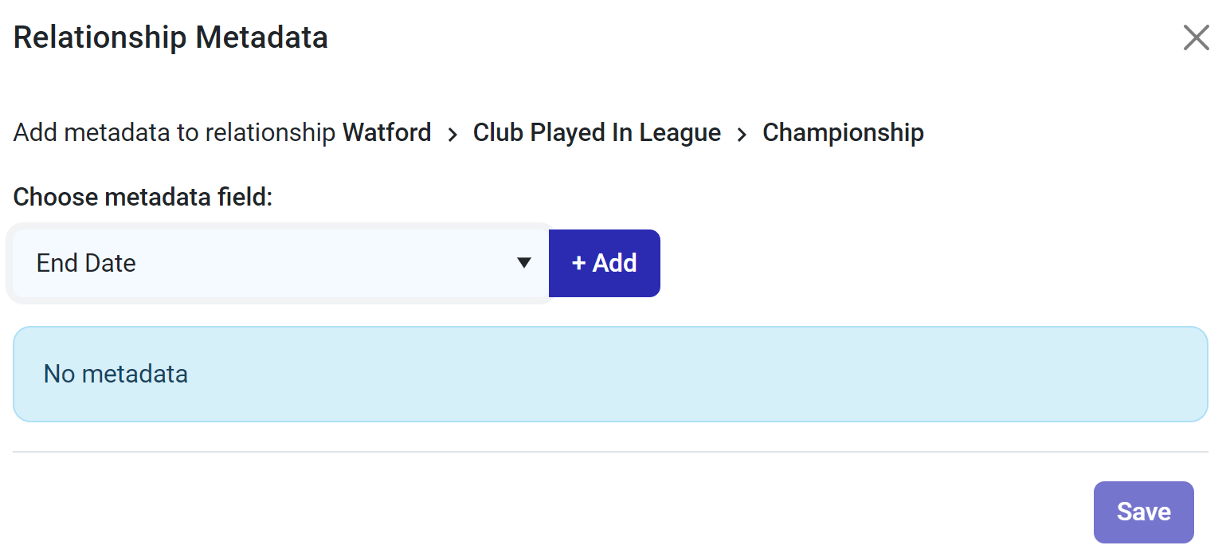
Task: Click the dropdown's black triangle arrow
Action: [523, 263]
